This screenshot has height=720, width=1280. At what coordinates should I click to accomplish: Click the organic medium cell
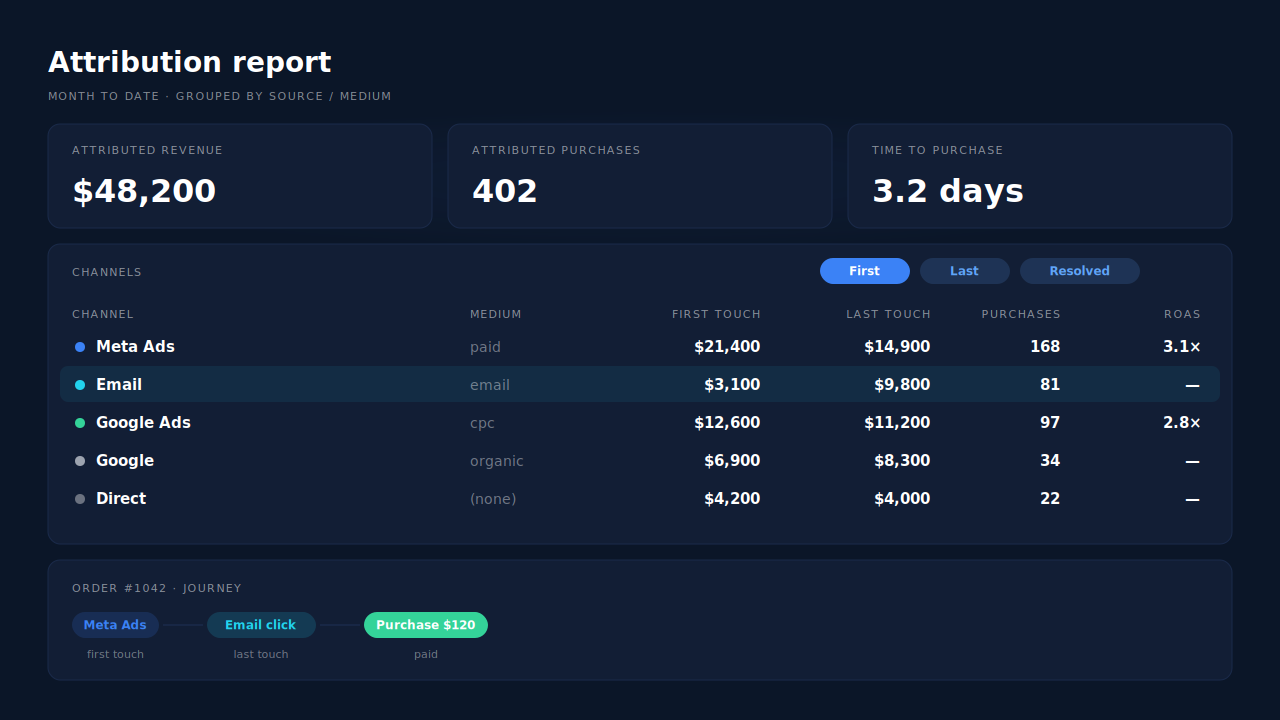(497, 461)
